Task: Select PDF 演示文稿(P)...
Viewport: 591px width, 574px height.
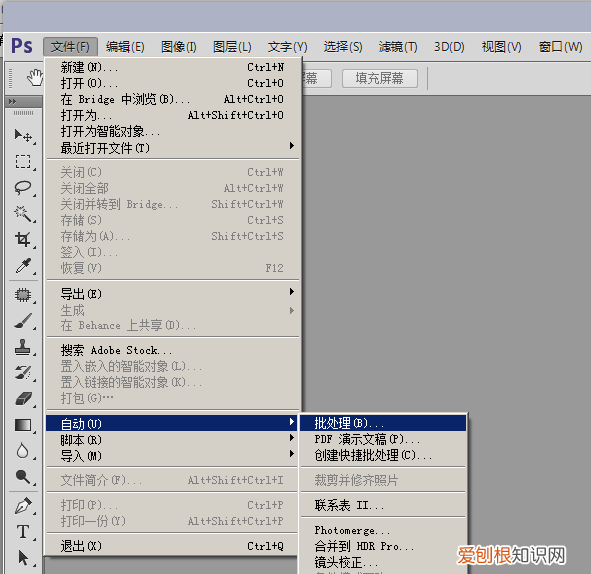Action: click(383, 439)
